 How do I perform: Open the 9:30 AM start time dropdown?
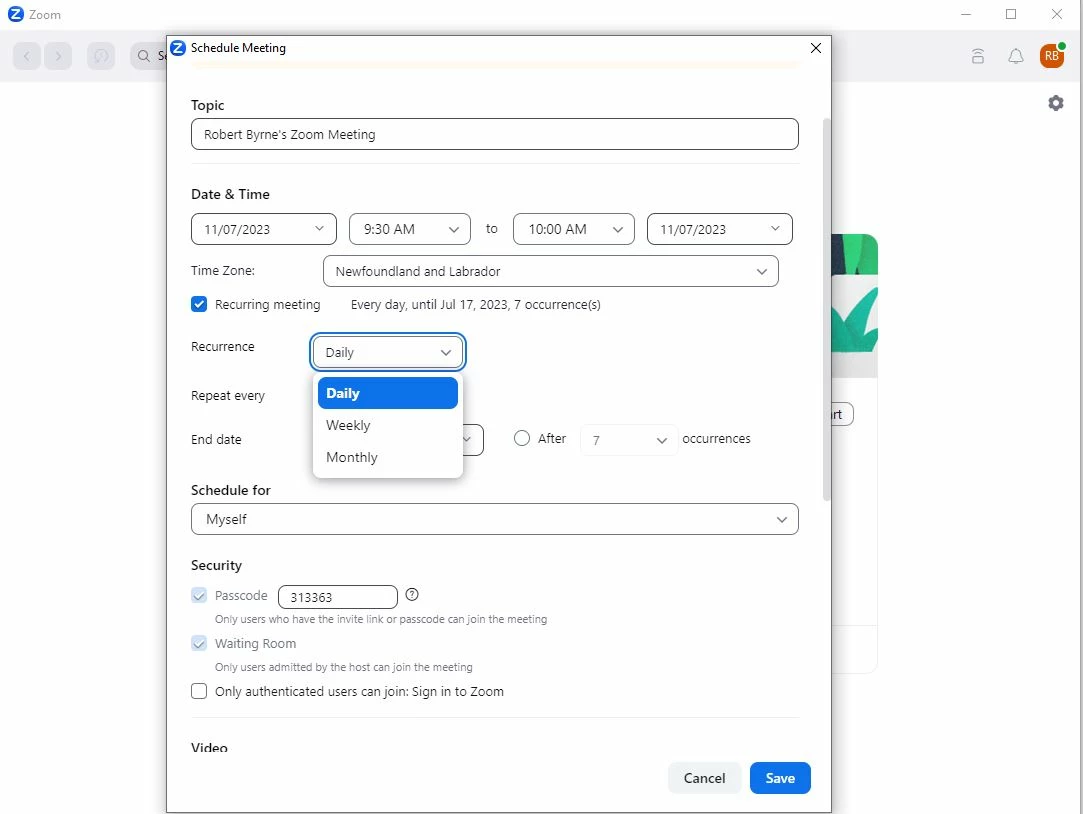pyautogui.click(x=410, y=229)
